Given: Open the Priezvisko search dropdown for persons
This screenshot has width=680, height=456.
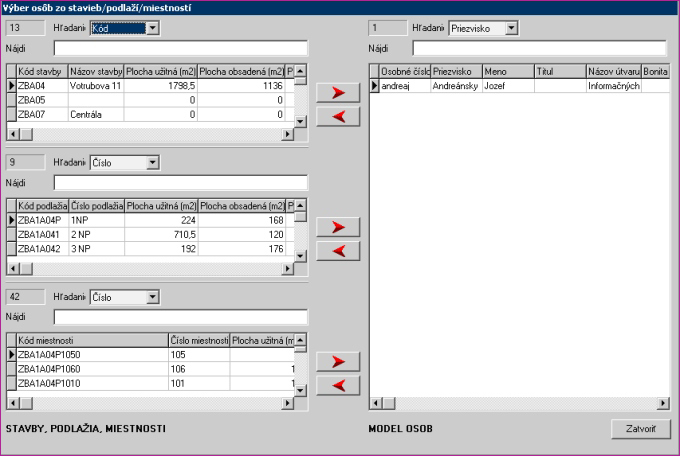Looking at the screenshot, I should coord(511,28).
